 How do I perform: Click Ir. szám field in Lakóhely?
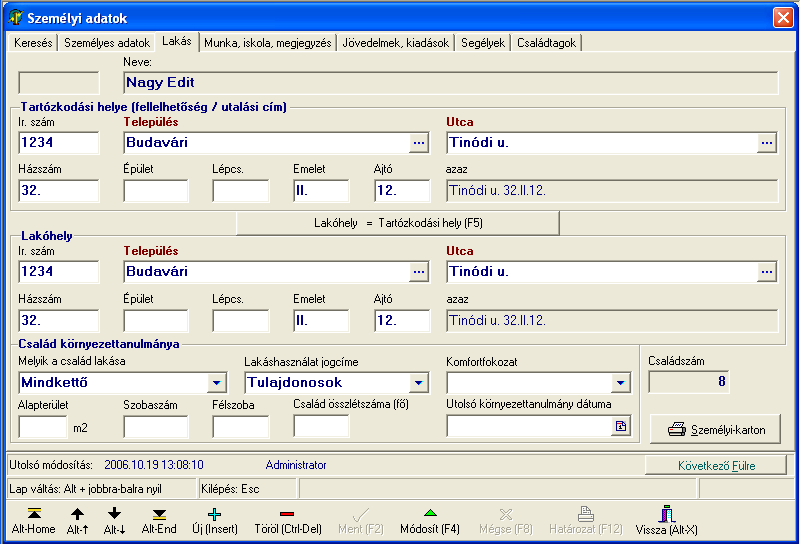click(x=59, y=272)
